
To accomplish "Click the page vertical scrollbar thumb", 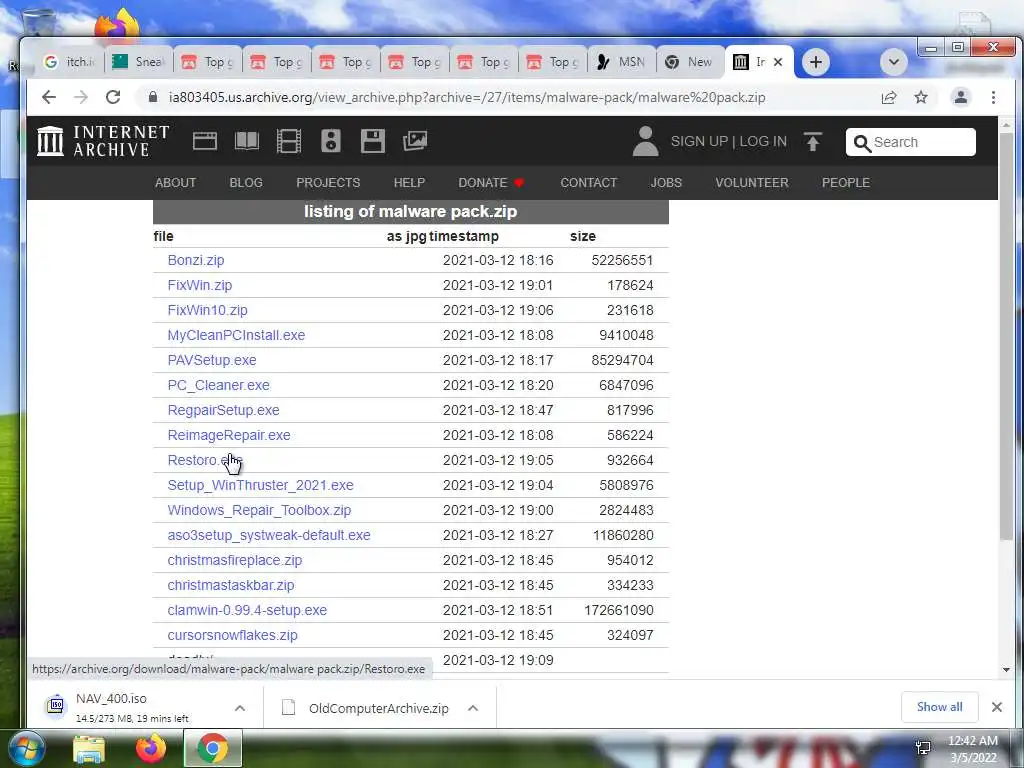I will pyautogui.click(x=1006, y=336).
